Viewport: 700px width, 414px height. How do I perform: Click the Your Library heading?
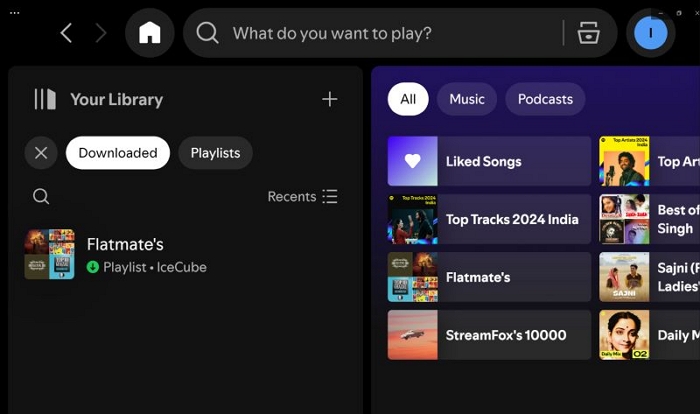(117, 99)
